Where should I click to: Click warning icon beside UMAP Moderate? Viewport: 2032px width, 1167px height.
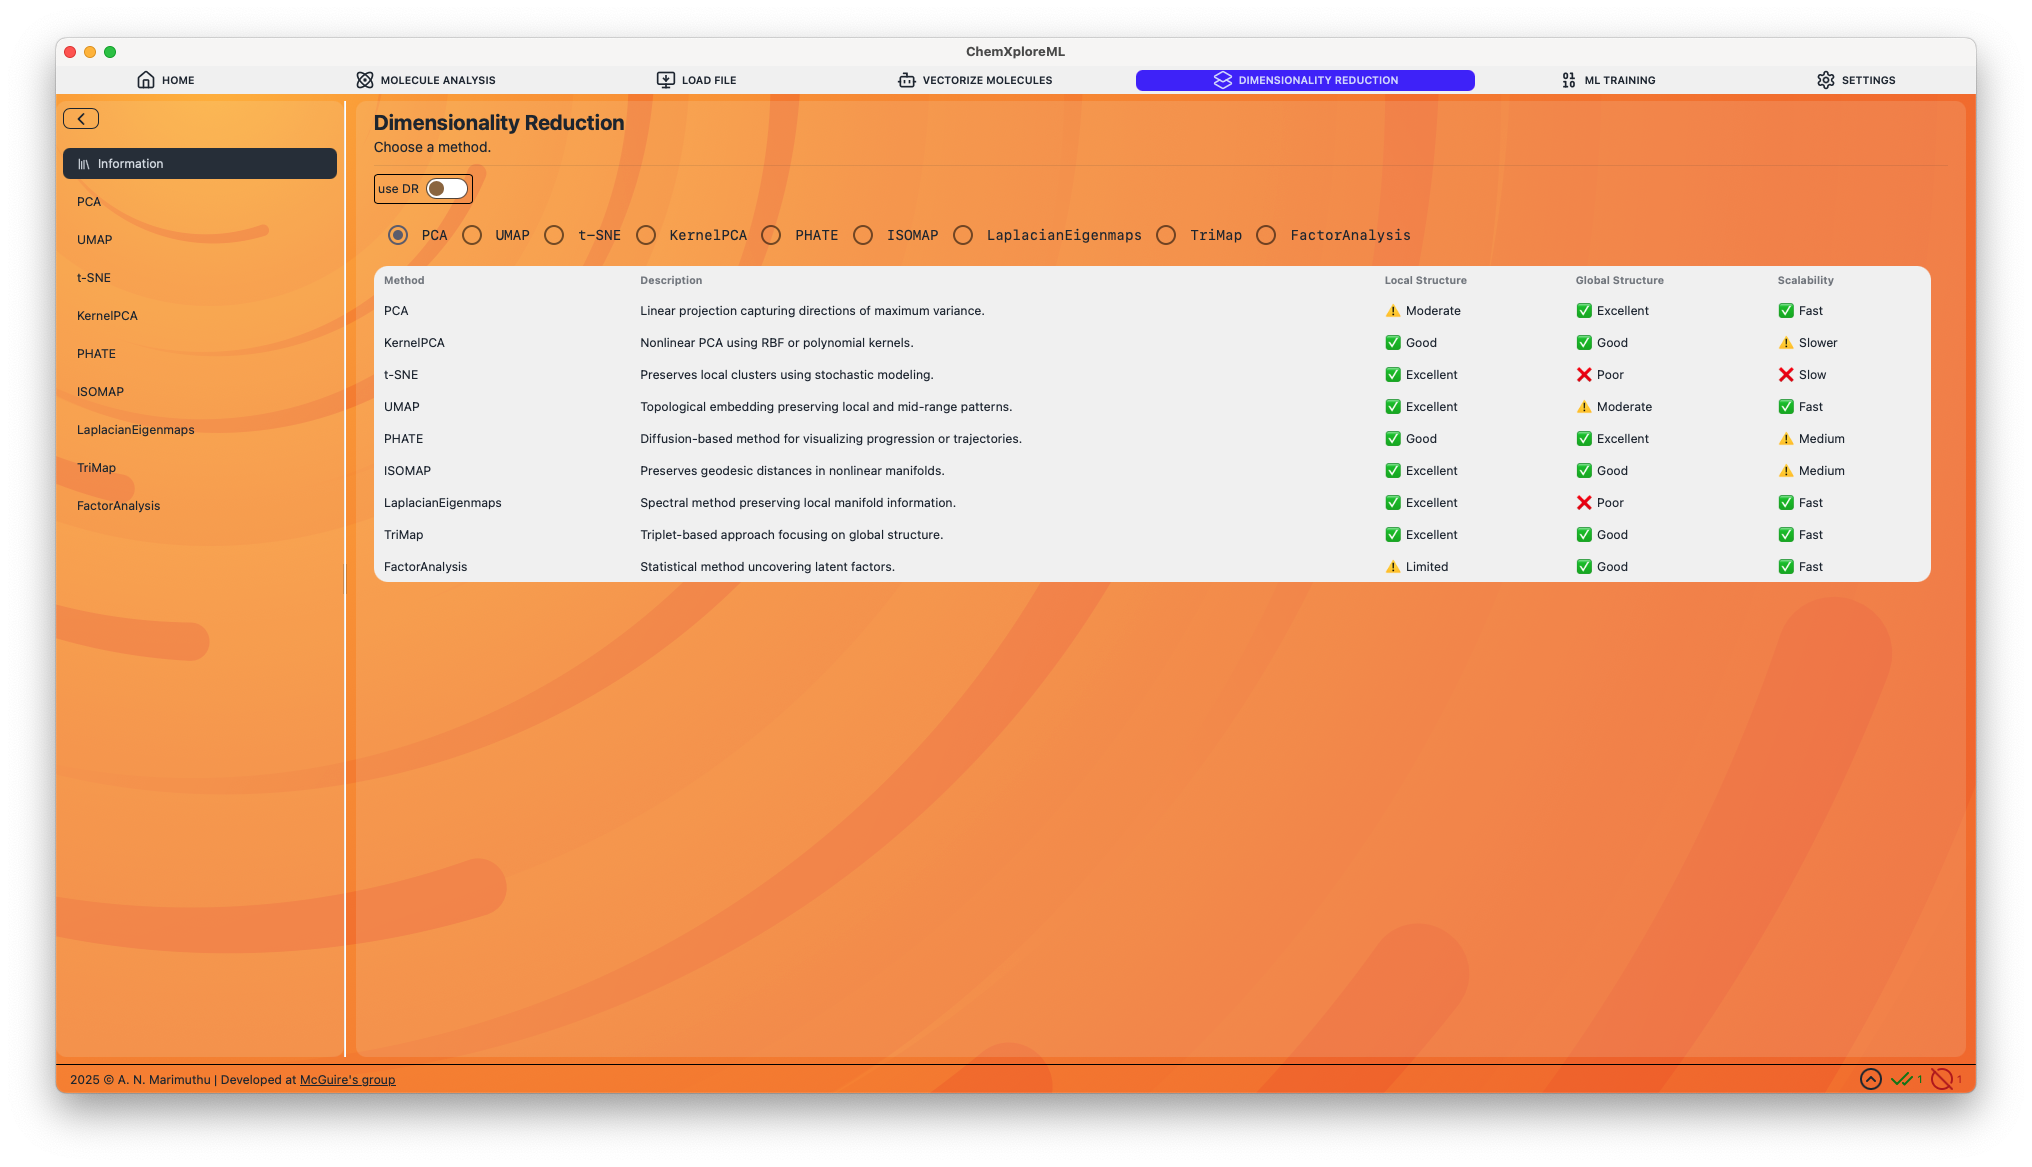[1584, 407]
